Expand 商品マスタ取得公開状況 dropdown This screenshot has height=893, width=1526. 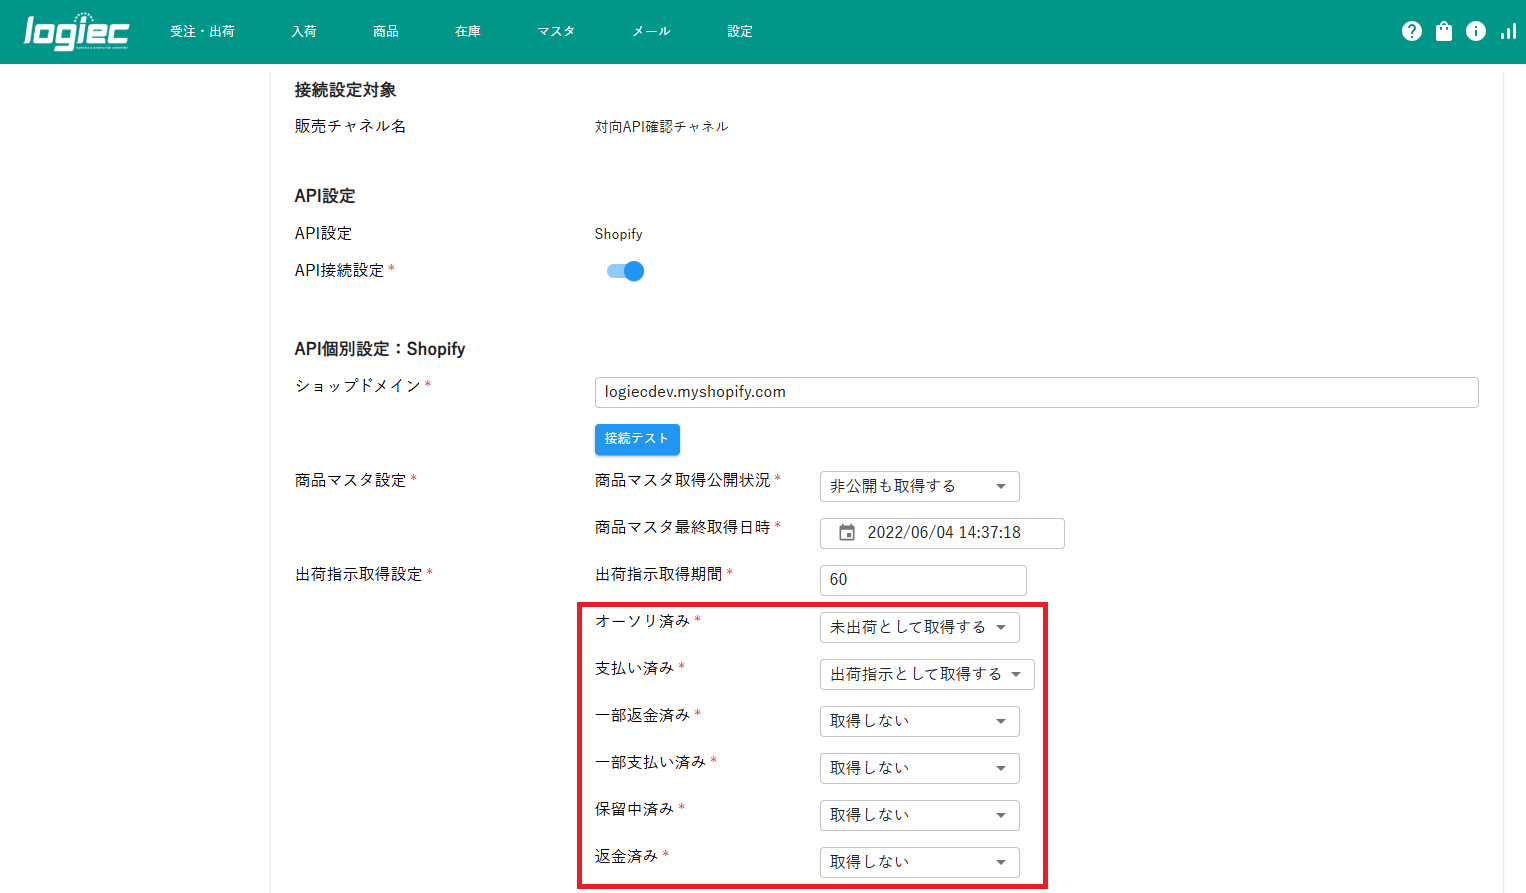coord(919,487)
